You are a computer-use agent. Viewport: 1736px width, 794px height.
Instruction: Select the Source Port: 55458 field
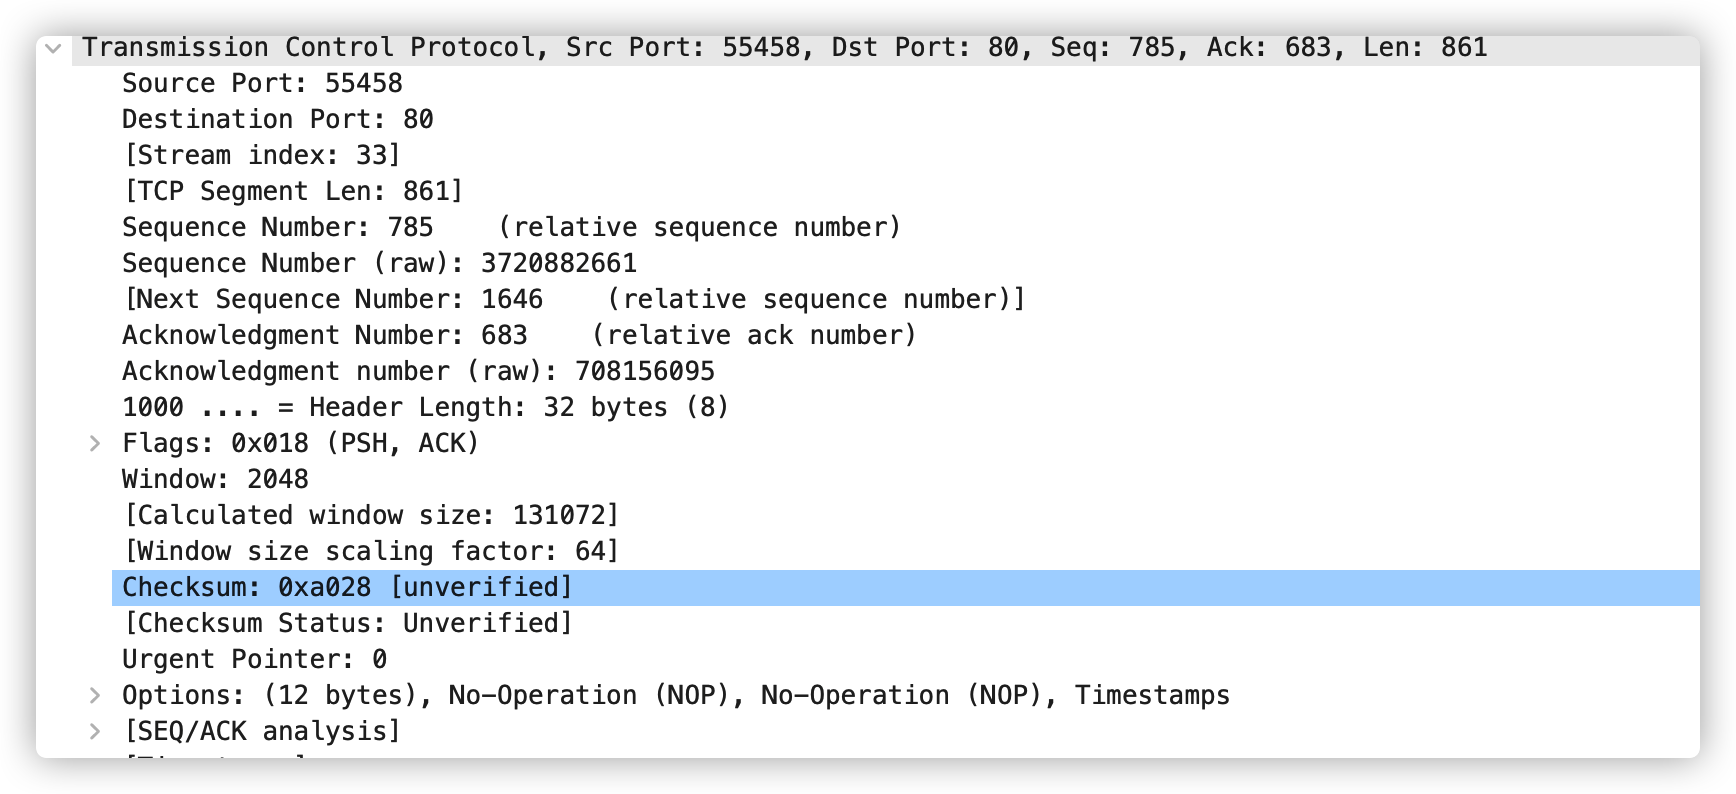[x=262, y=84]
